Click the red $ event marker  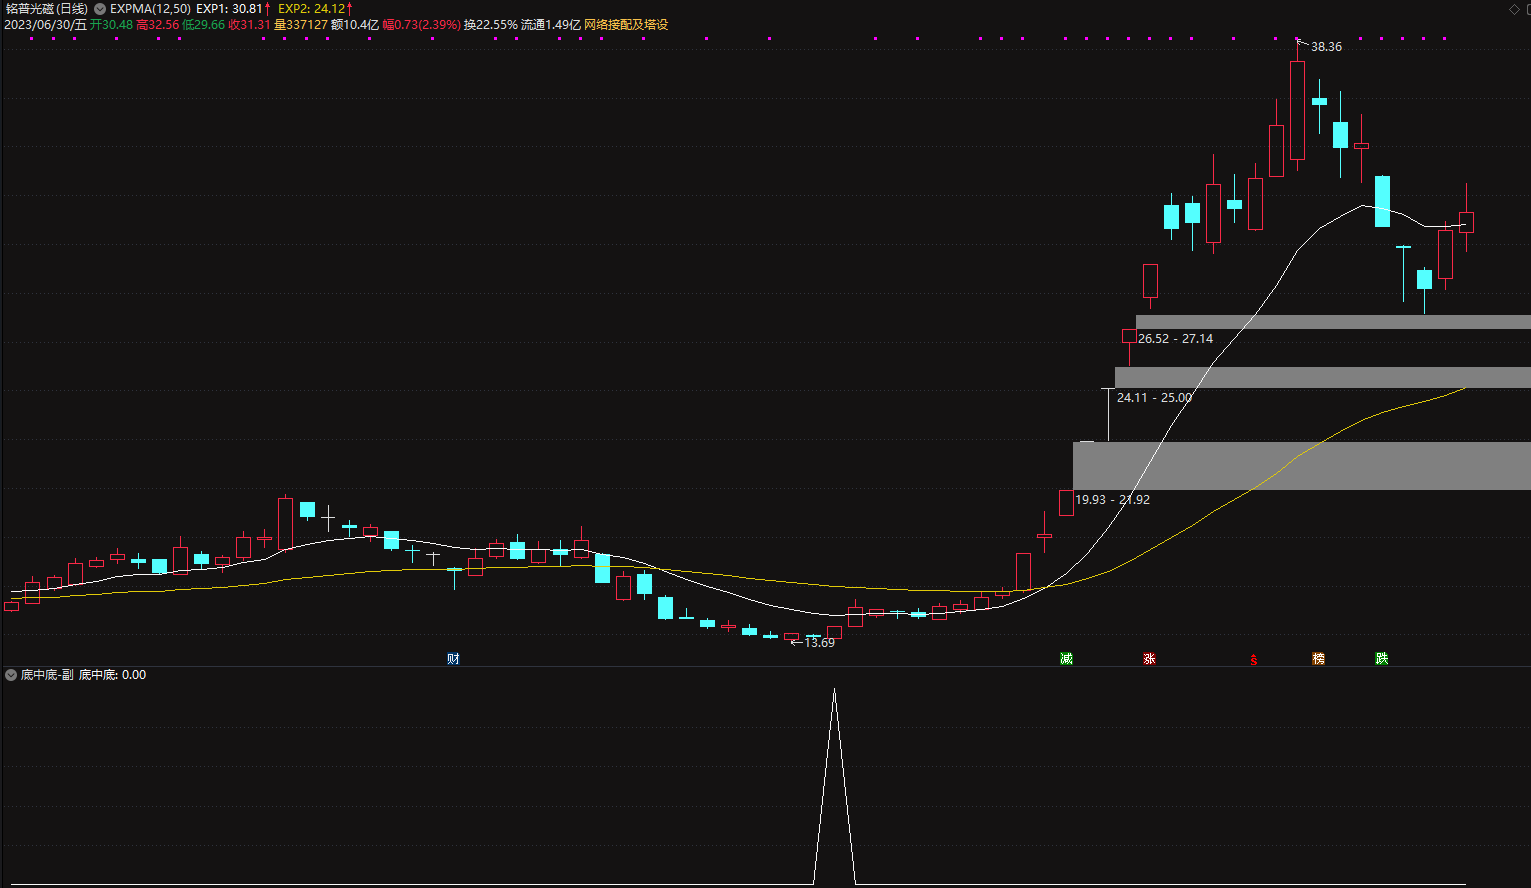coord(1253,659)
